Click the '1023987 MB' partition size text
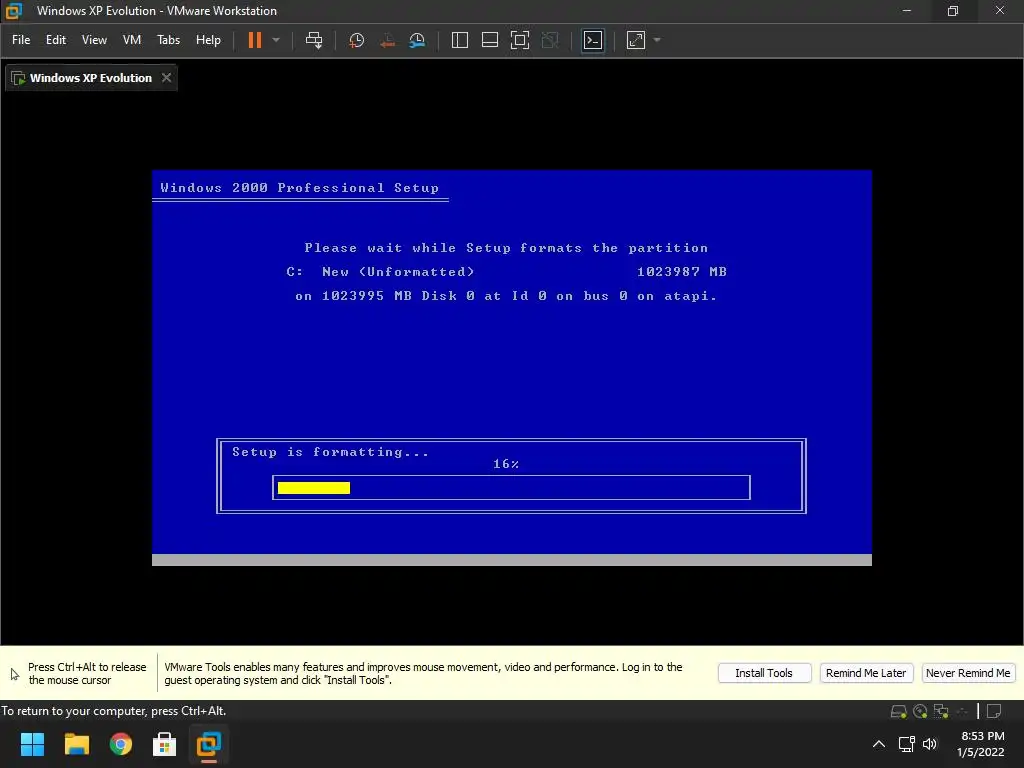 [x=682, y=272]
